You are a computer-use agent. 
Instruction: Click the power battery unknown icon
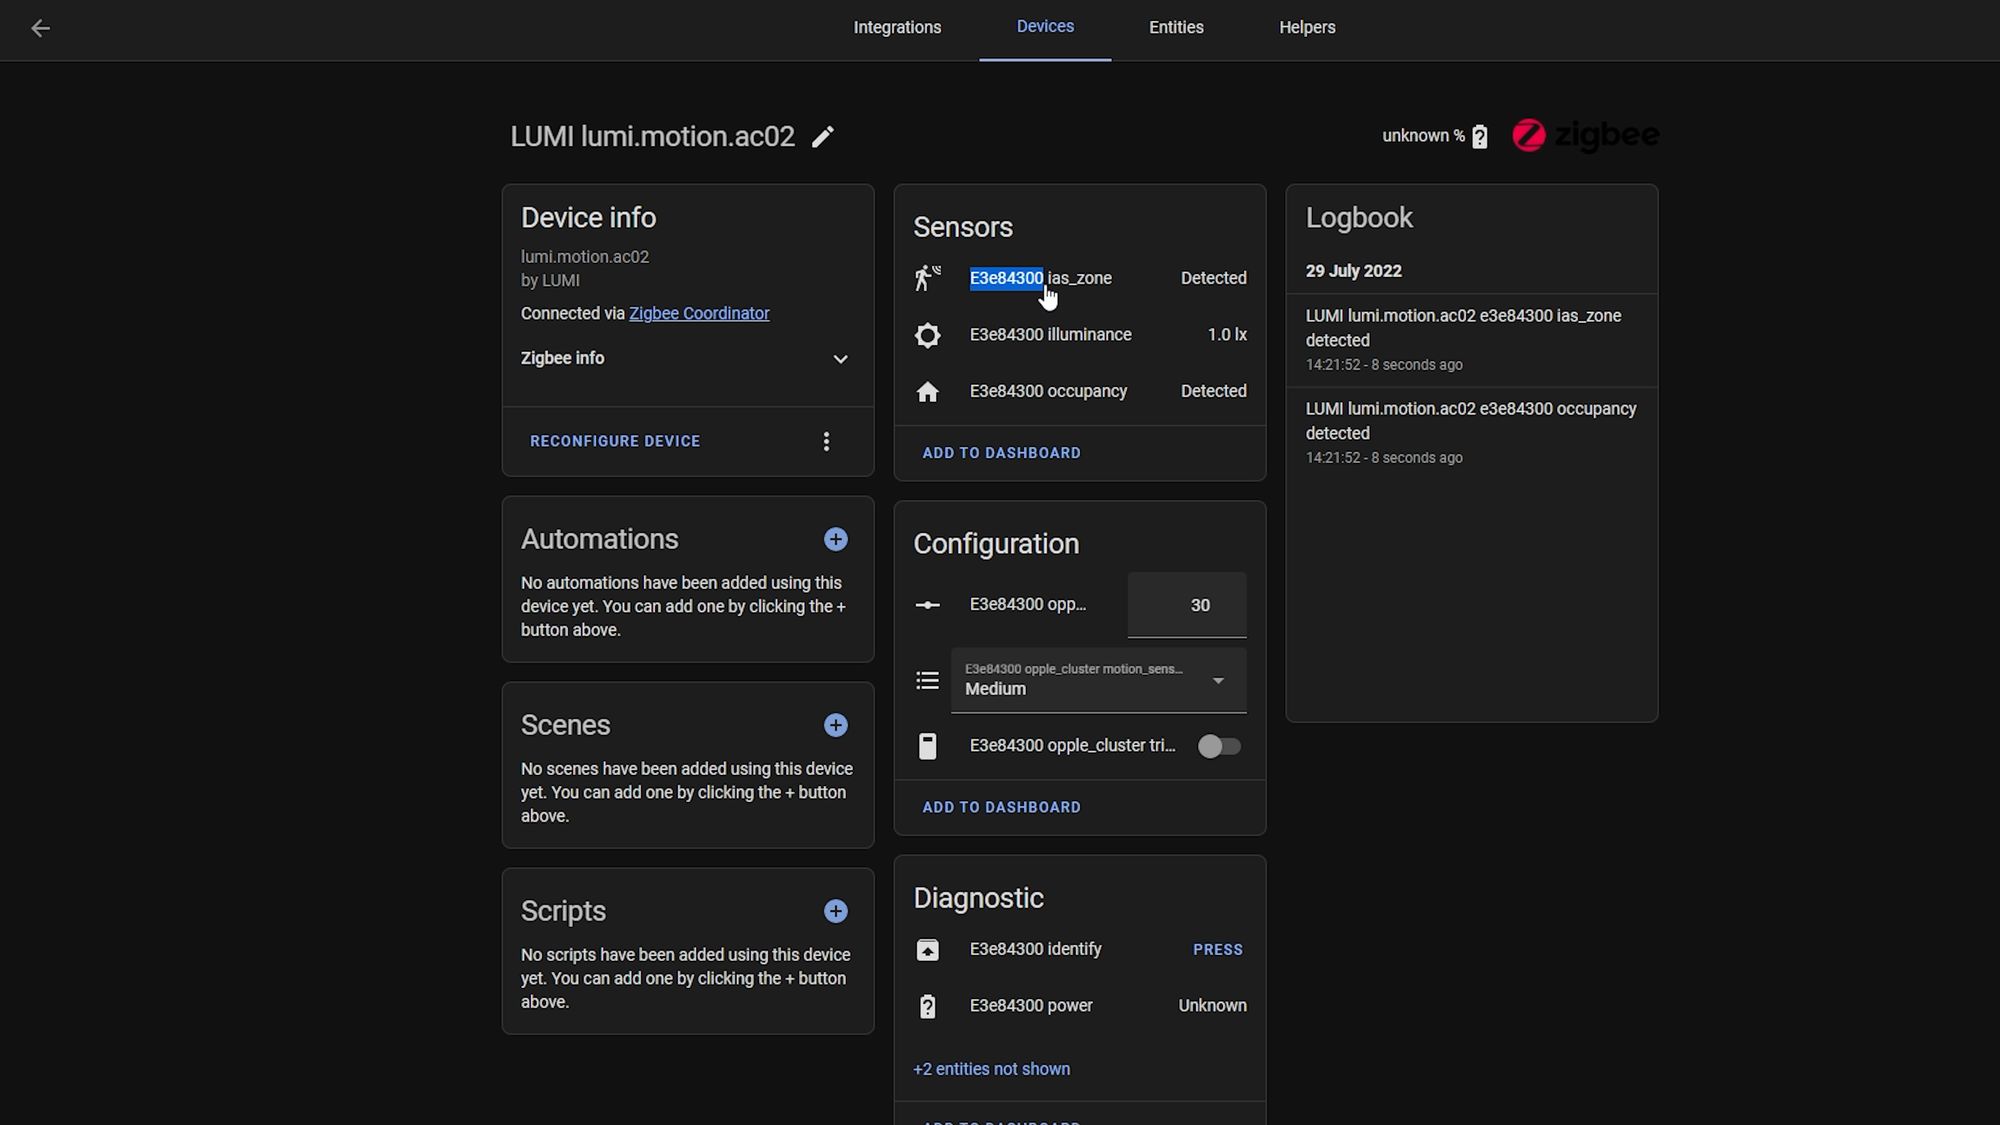pos(928,1006)
